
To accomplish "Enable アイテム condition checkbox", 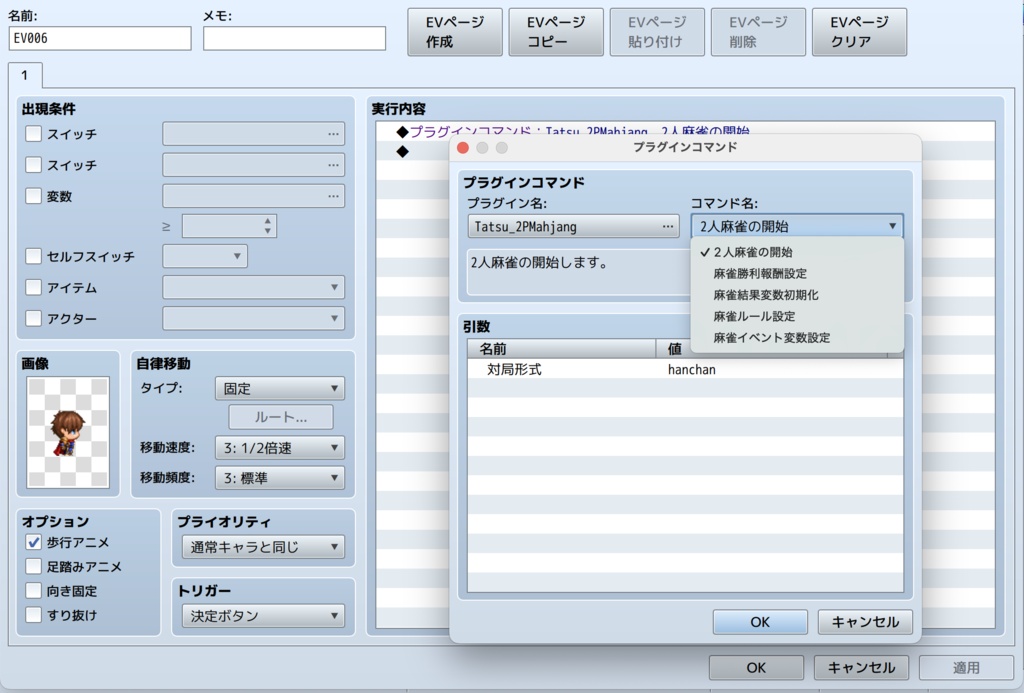I will coord(33,287).
